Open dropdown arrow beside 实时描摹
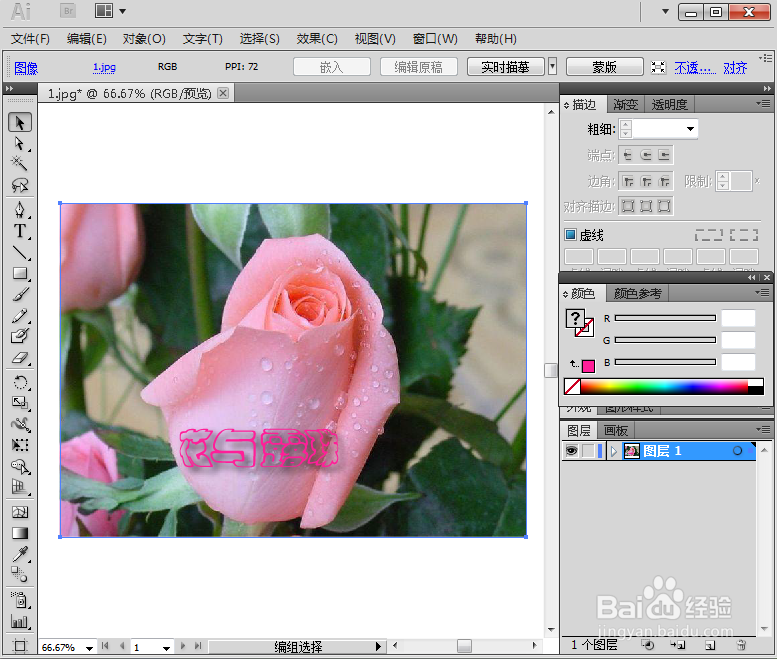Viewport: 777px width, 659px height. click(553, 66)
